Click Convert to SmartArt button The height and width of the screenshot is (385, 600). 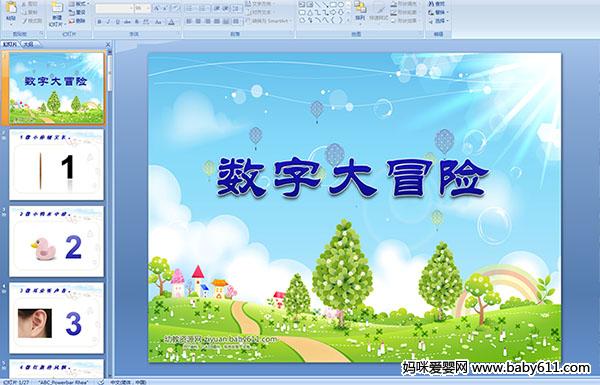click(269, 21)
